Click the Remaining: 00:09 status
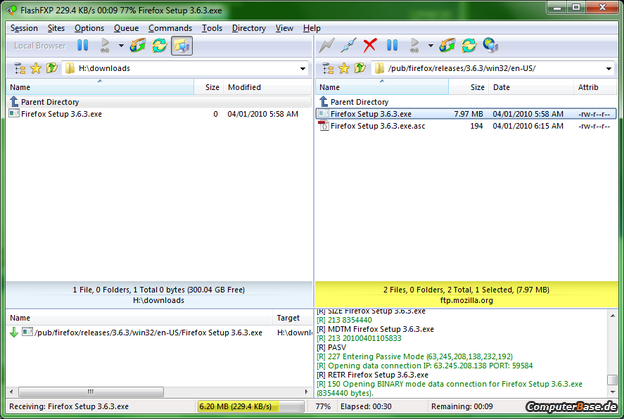624x419 pixels. coord(462,406)
